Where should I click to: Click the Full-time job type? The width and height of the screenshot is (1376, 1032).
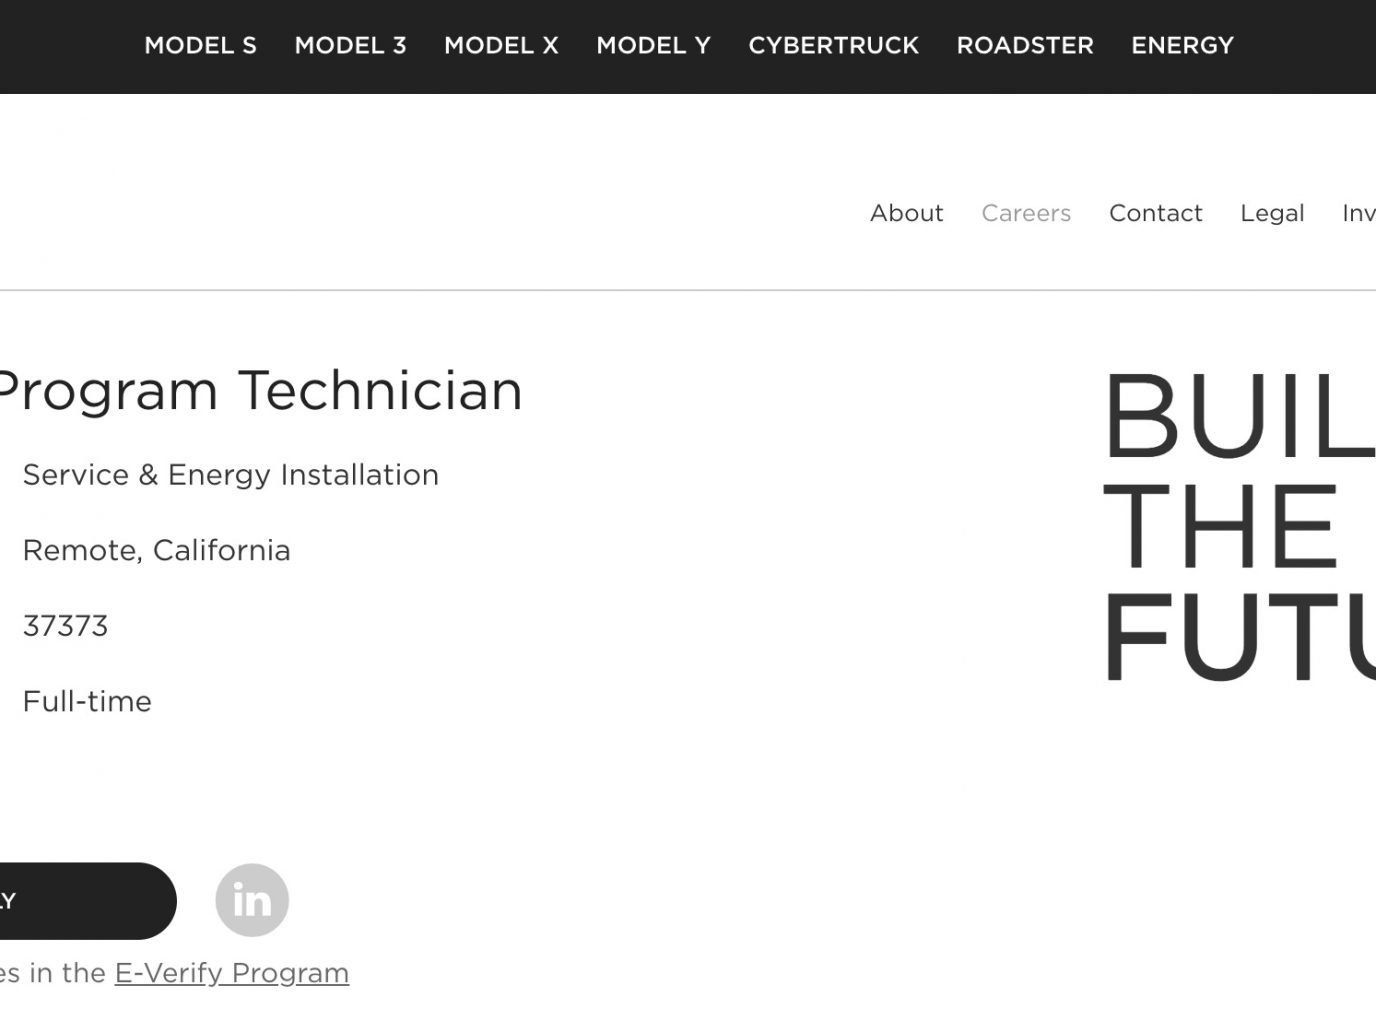[87, 702]
